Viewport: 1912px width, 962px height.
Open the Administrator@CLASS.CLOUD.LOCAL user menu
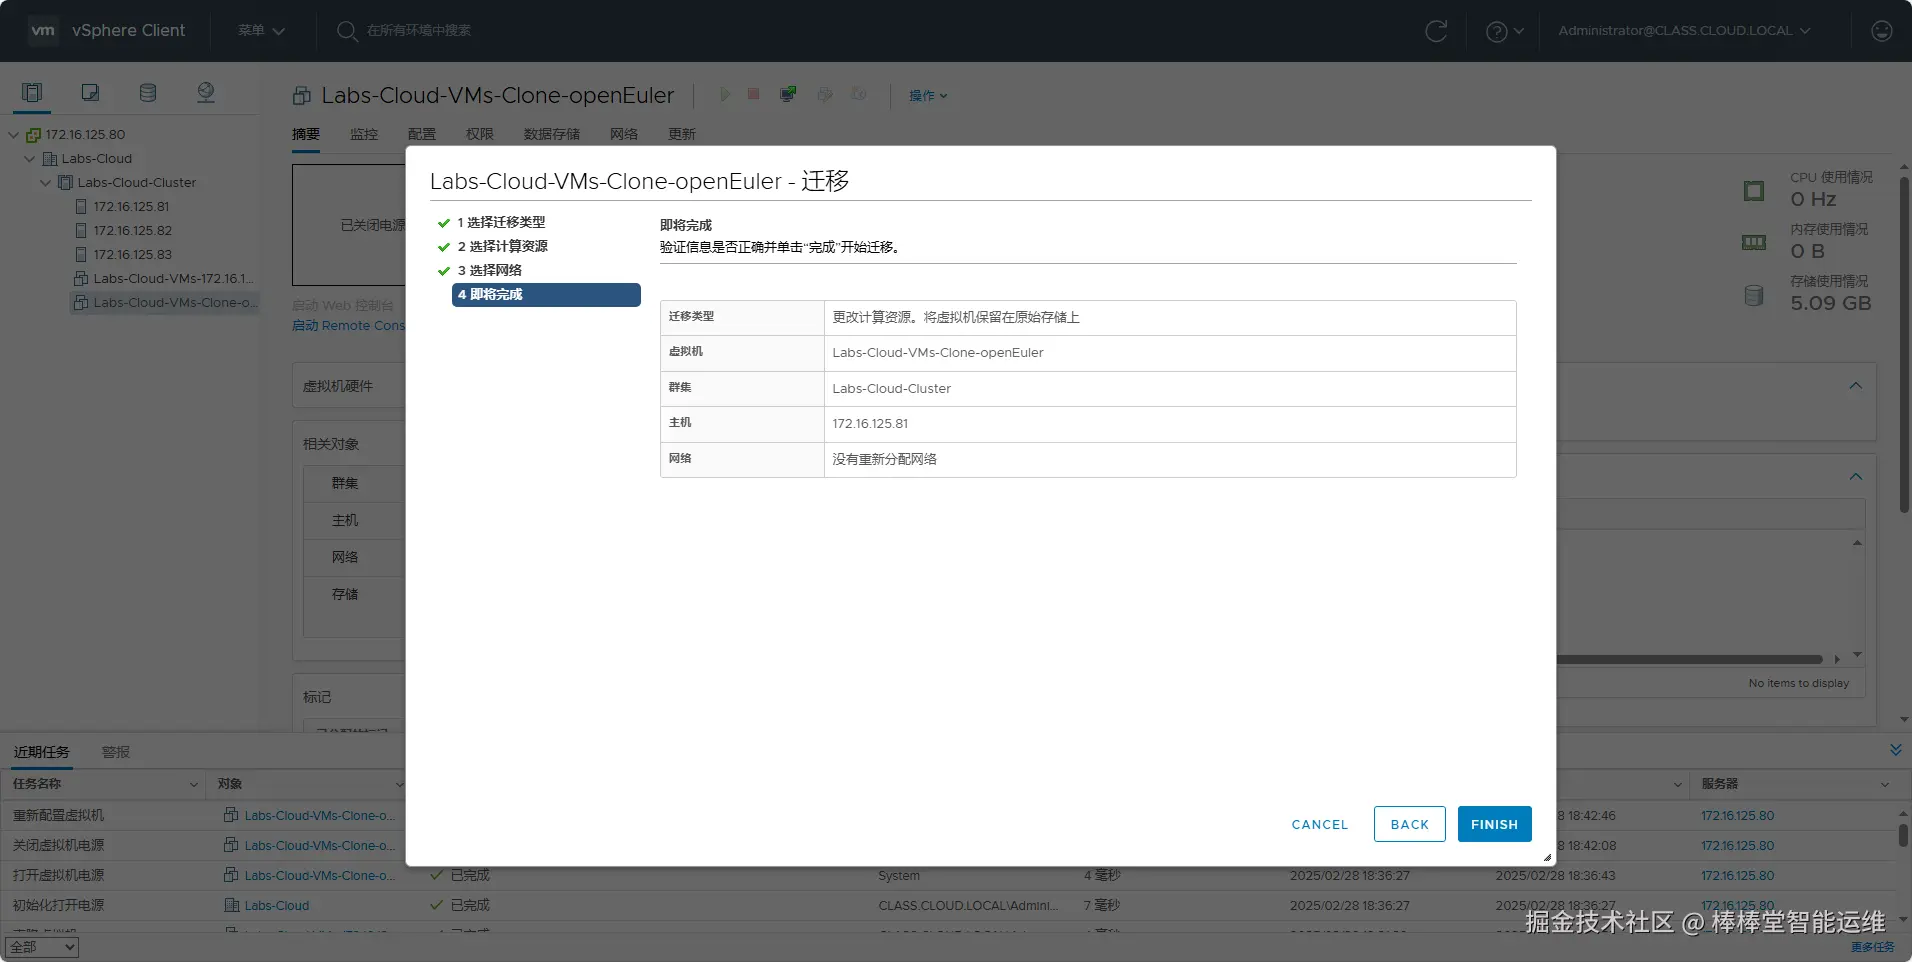(1685, 31)
